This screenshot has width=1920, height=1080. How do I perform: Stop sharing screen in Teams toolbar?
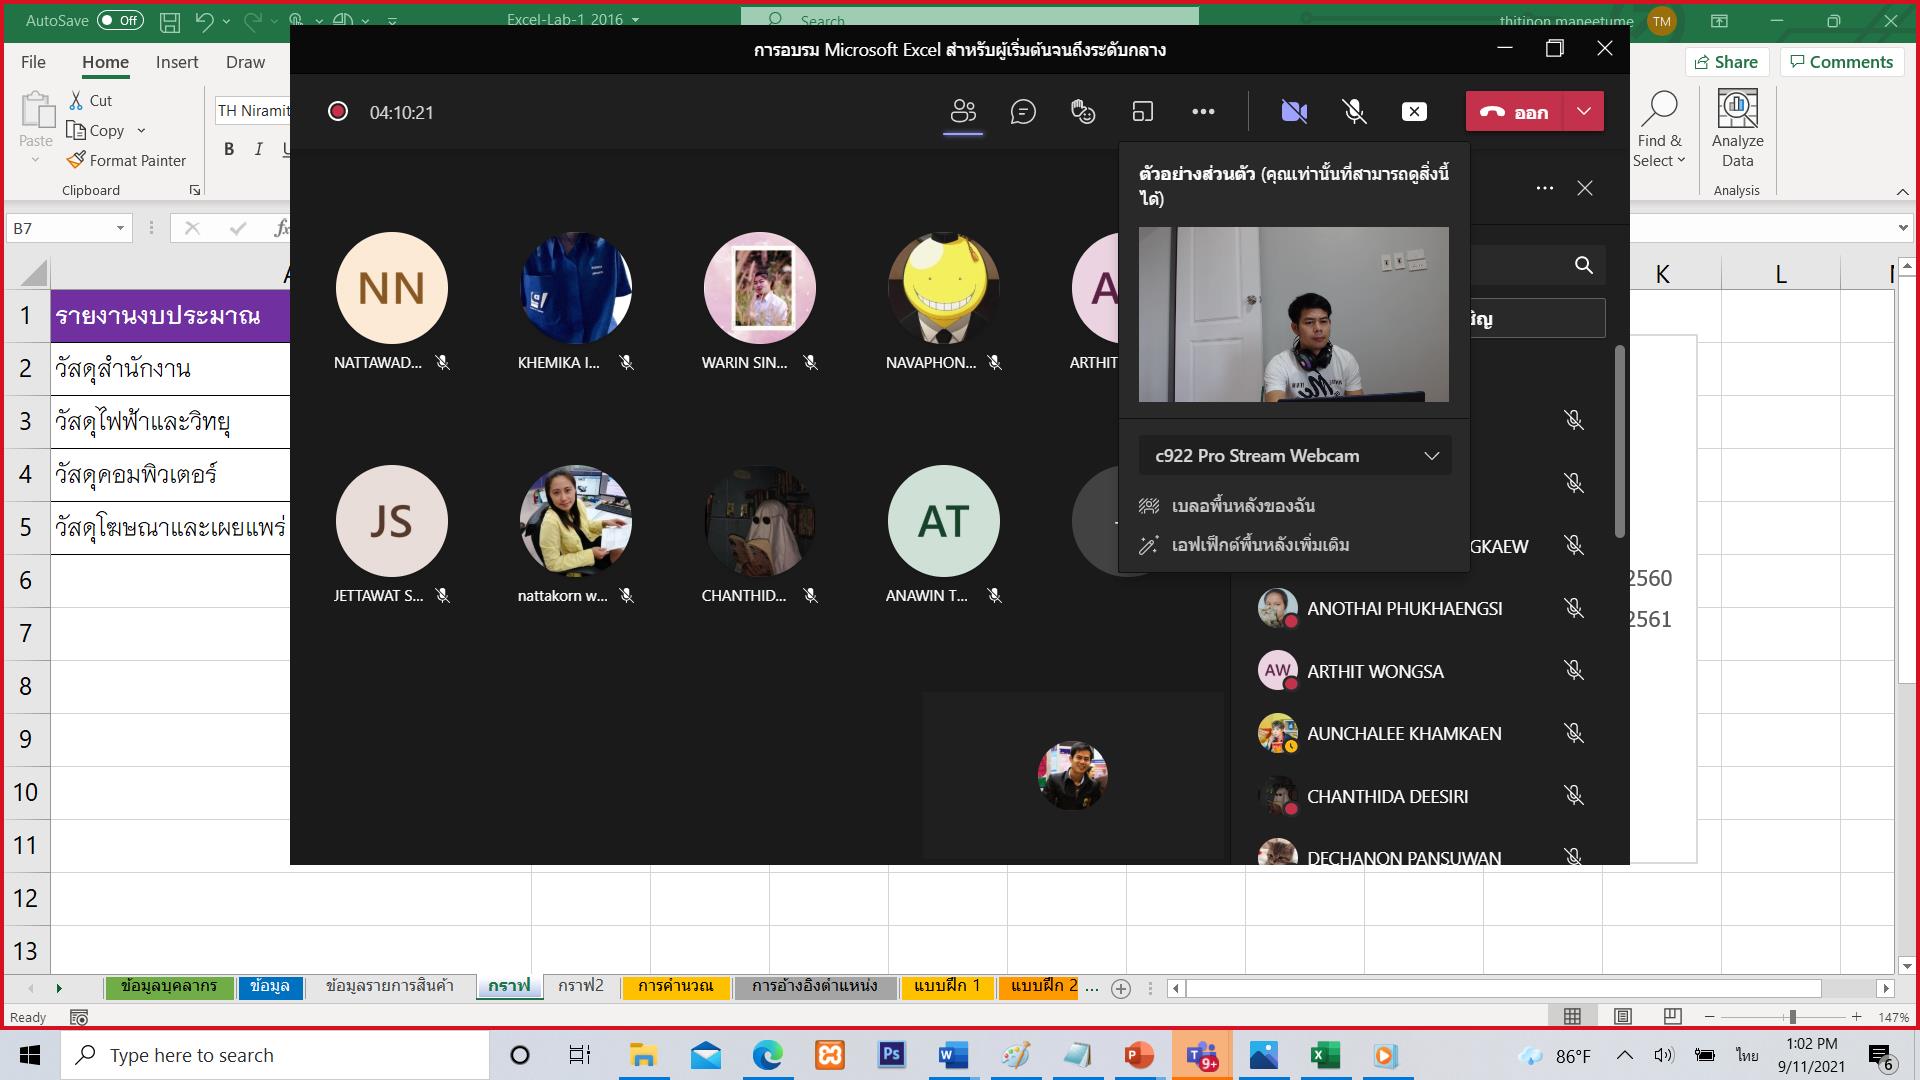1414,112
